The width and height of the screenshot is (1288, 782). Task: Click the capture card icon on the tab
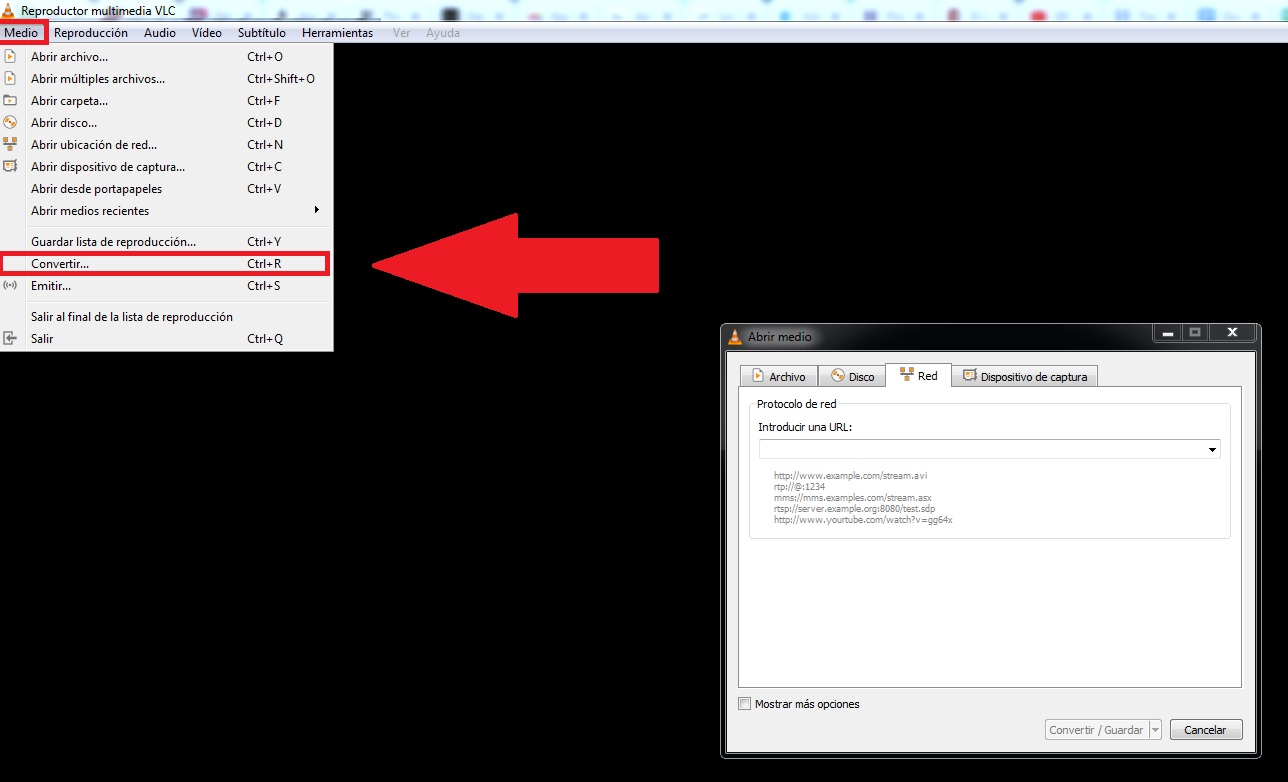[x=970, y=376]
